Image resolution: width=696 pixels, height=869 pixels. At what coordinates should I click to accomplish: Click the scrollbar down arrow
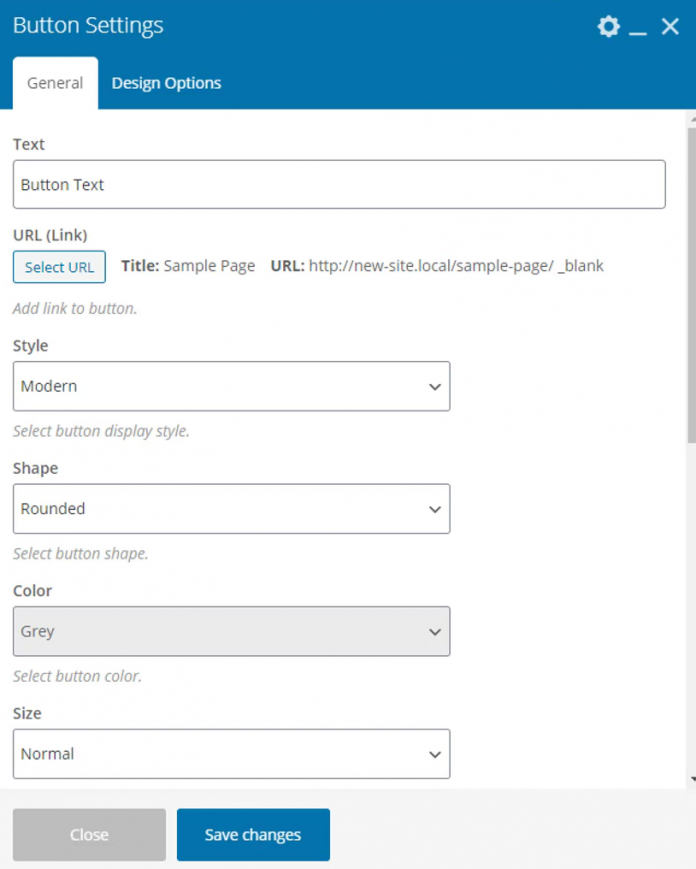point(693,779)
